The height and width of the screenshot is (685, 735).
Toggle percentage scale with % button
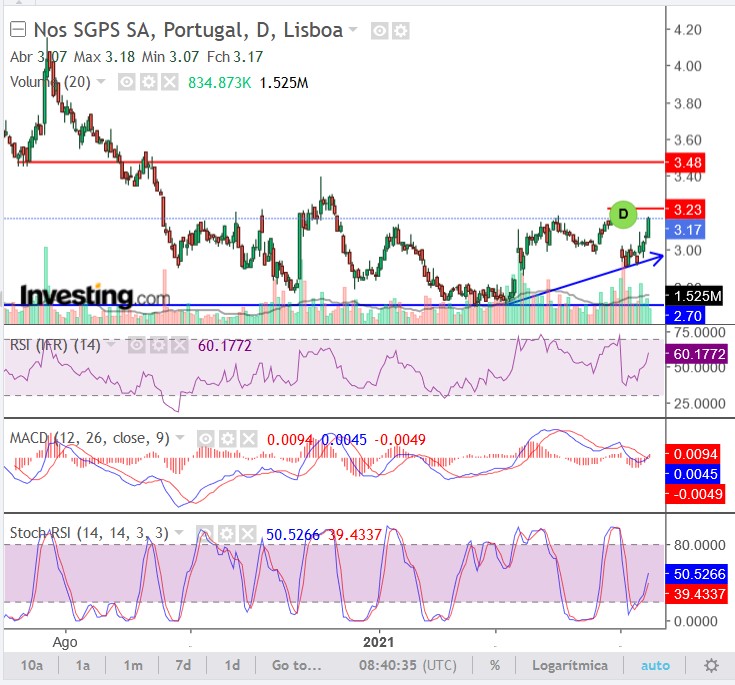(495, 665)
